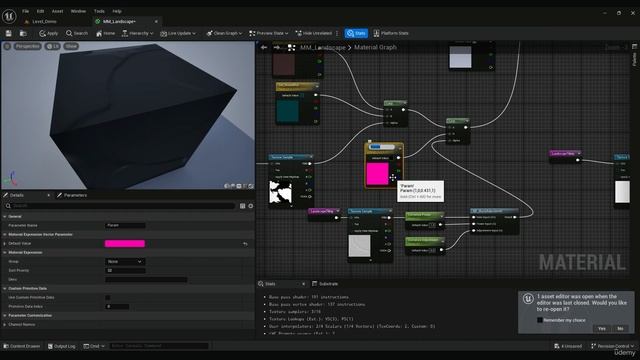
Task: Click Platform Stats in the toolbar
Action: pos(391,33)
